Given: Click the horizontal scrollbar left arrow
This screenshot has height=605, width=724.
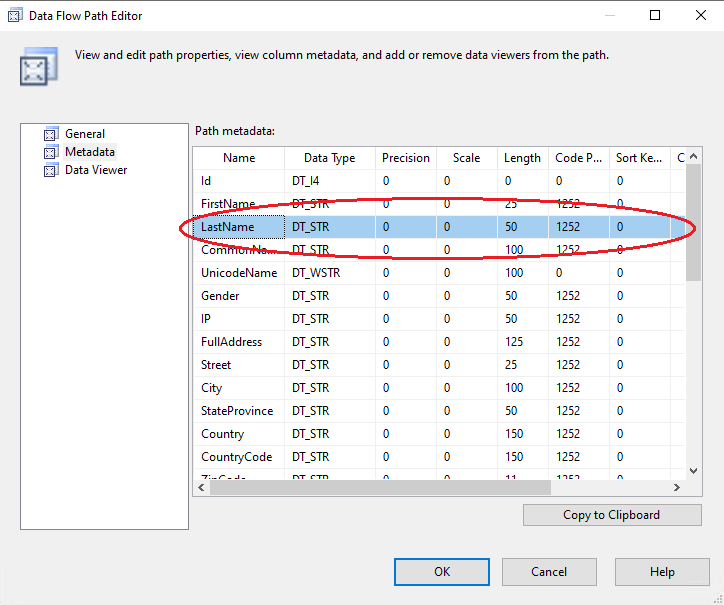Looking at the screenshot, I should (201, 488).
